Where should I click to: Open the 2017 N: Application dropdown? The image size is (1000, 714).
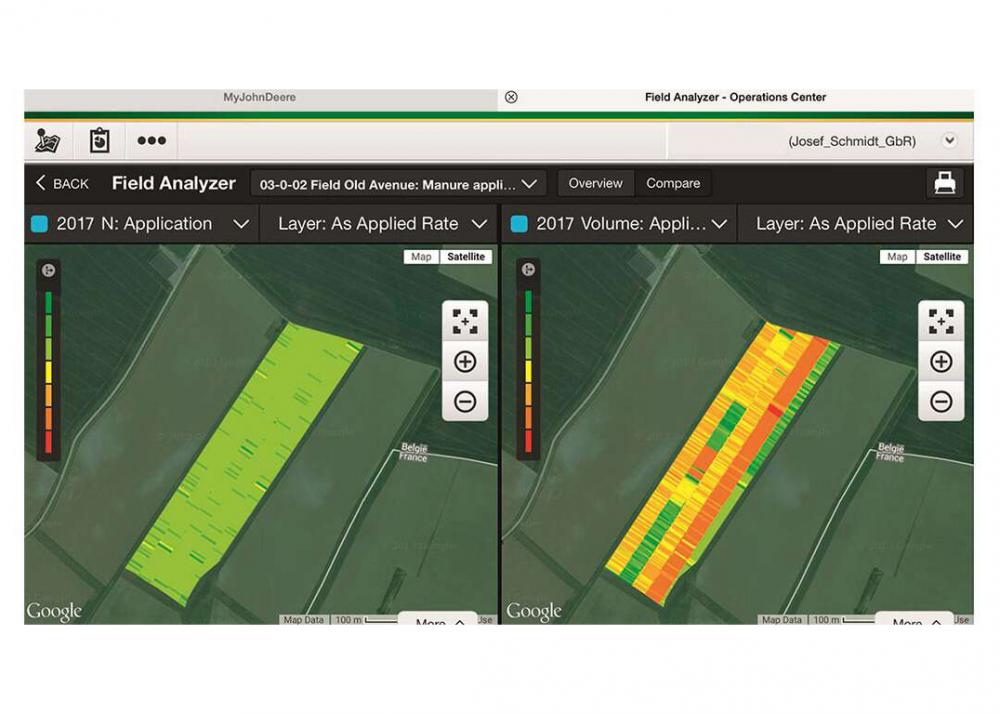(142, 224)
